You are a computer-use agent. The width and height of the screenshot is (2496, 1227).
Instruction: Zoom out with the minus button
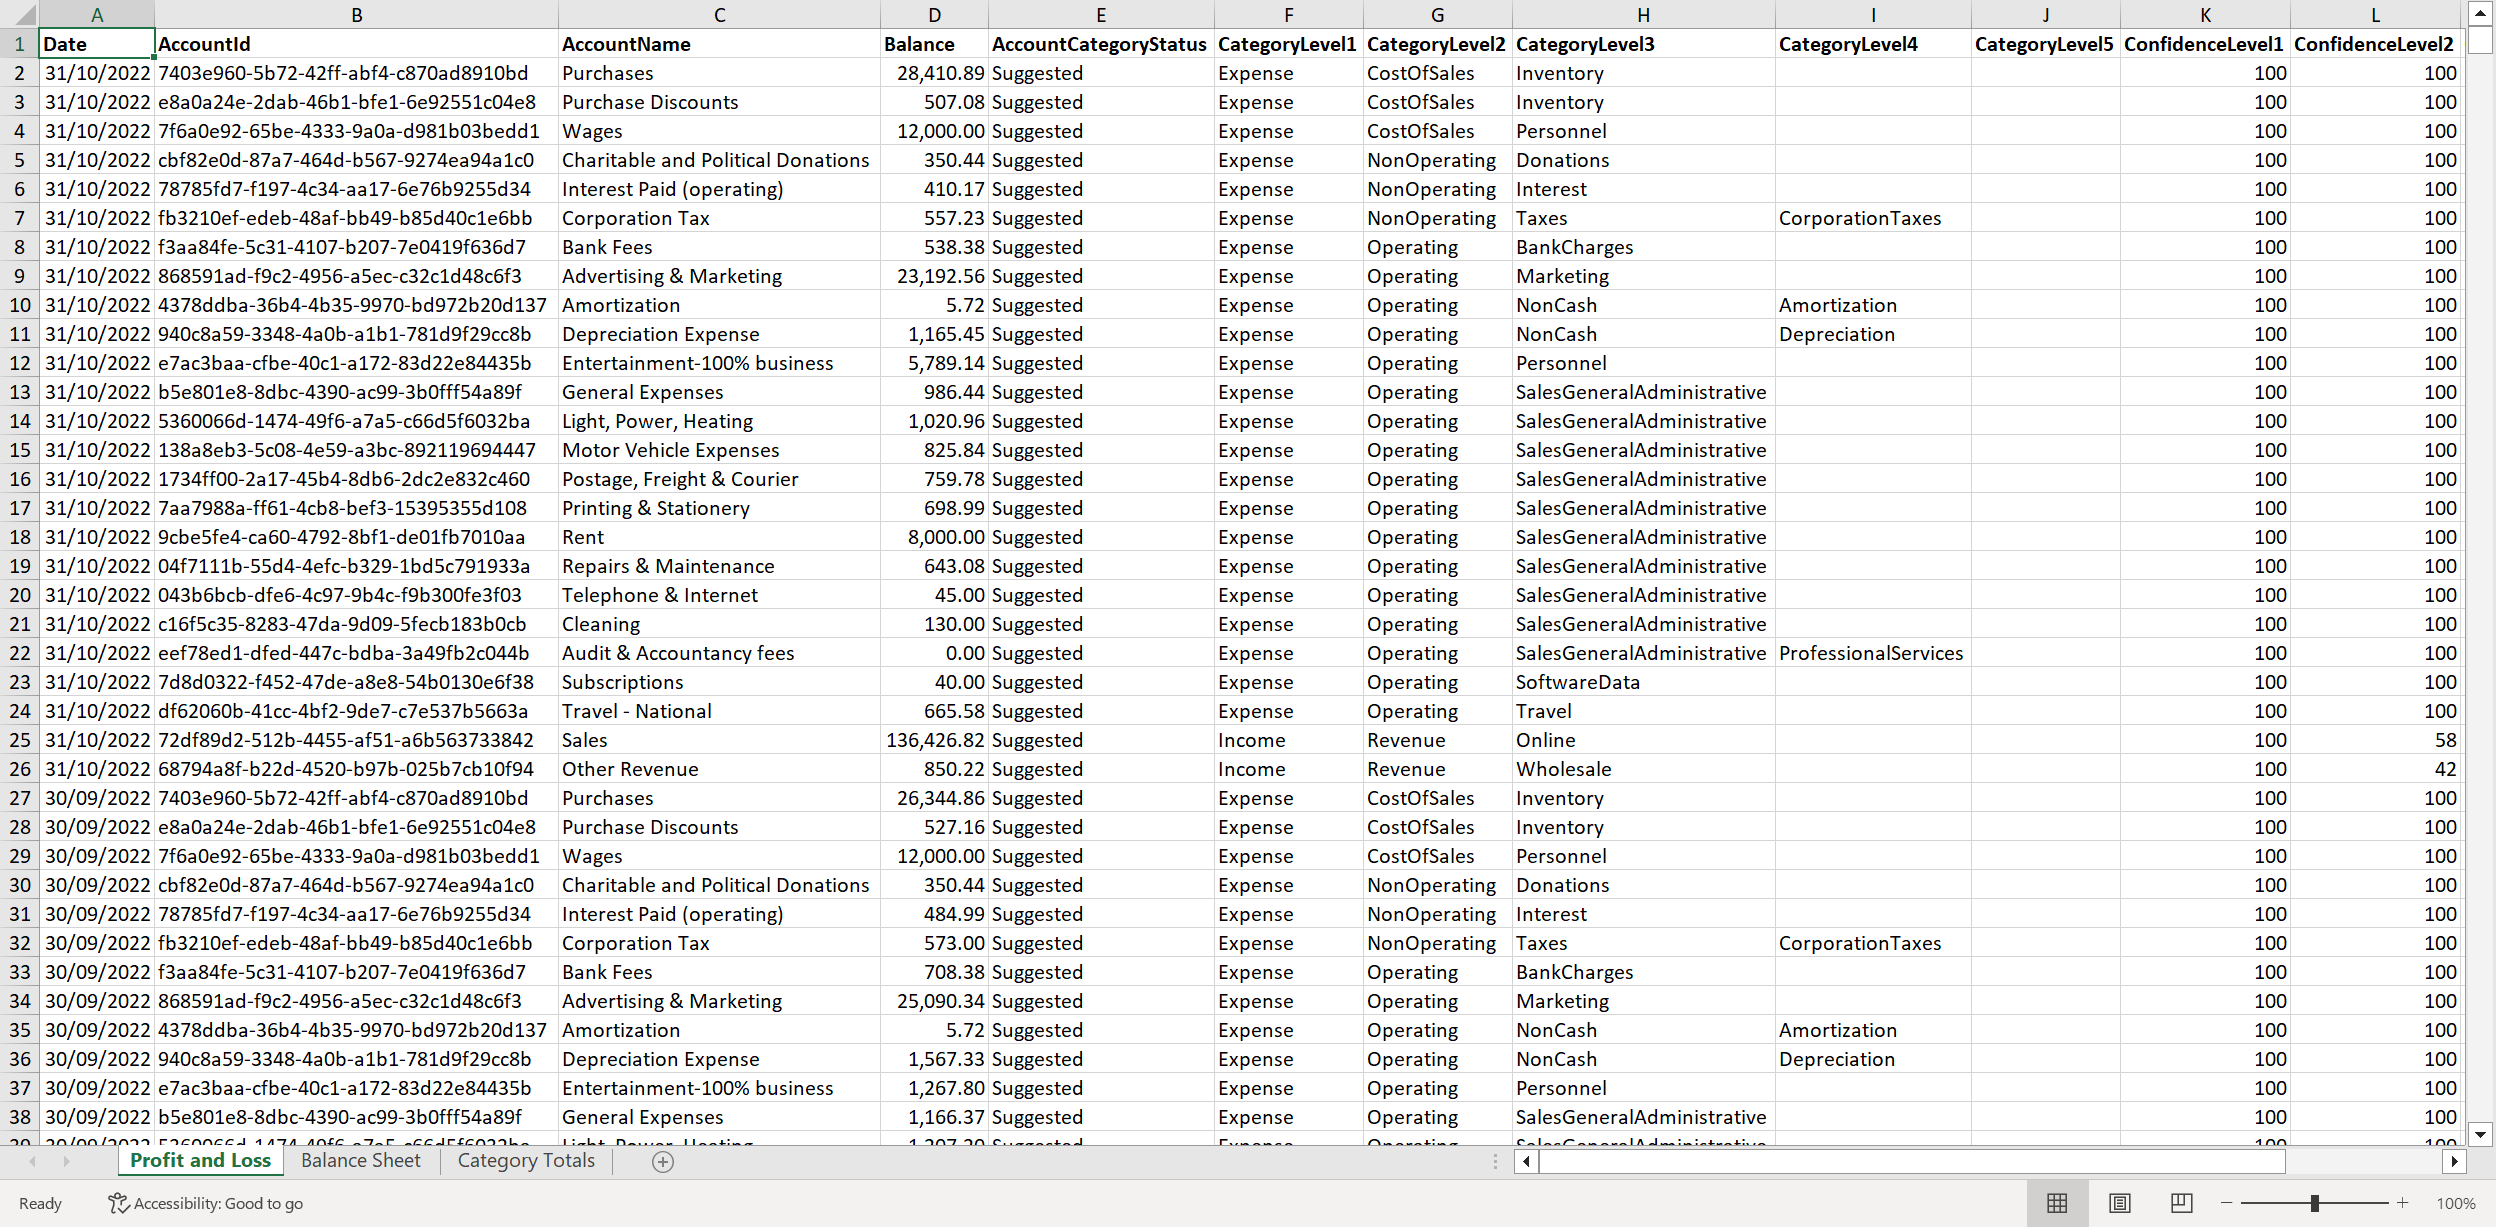[x=2226, y=1203]
